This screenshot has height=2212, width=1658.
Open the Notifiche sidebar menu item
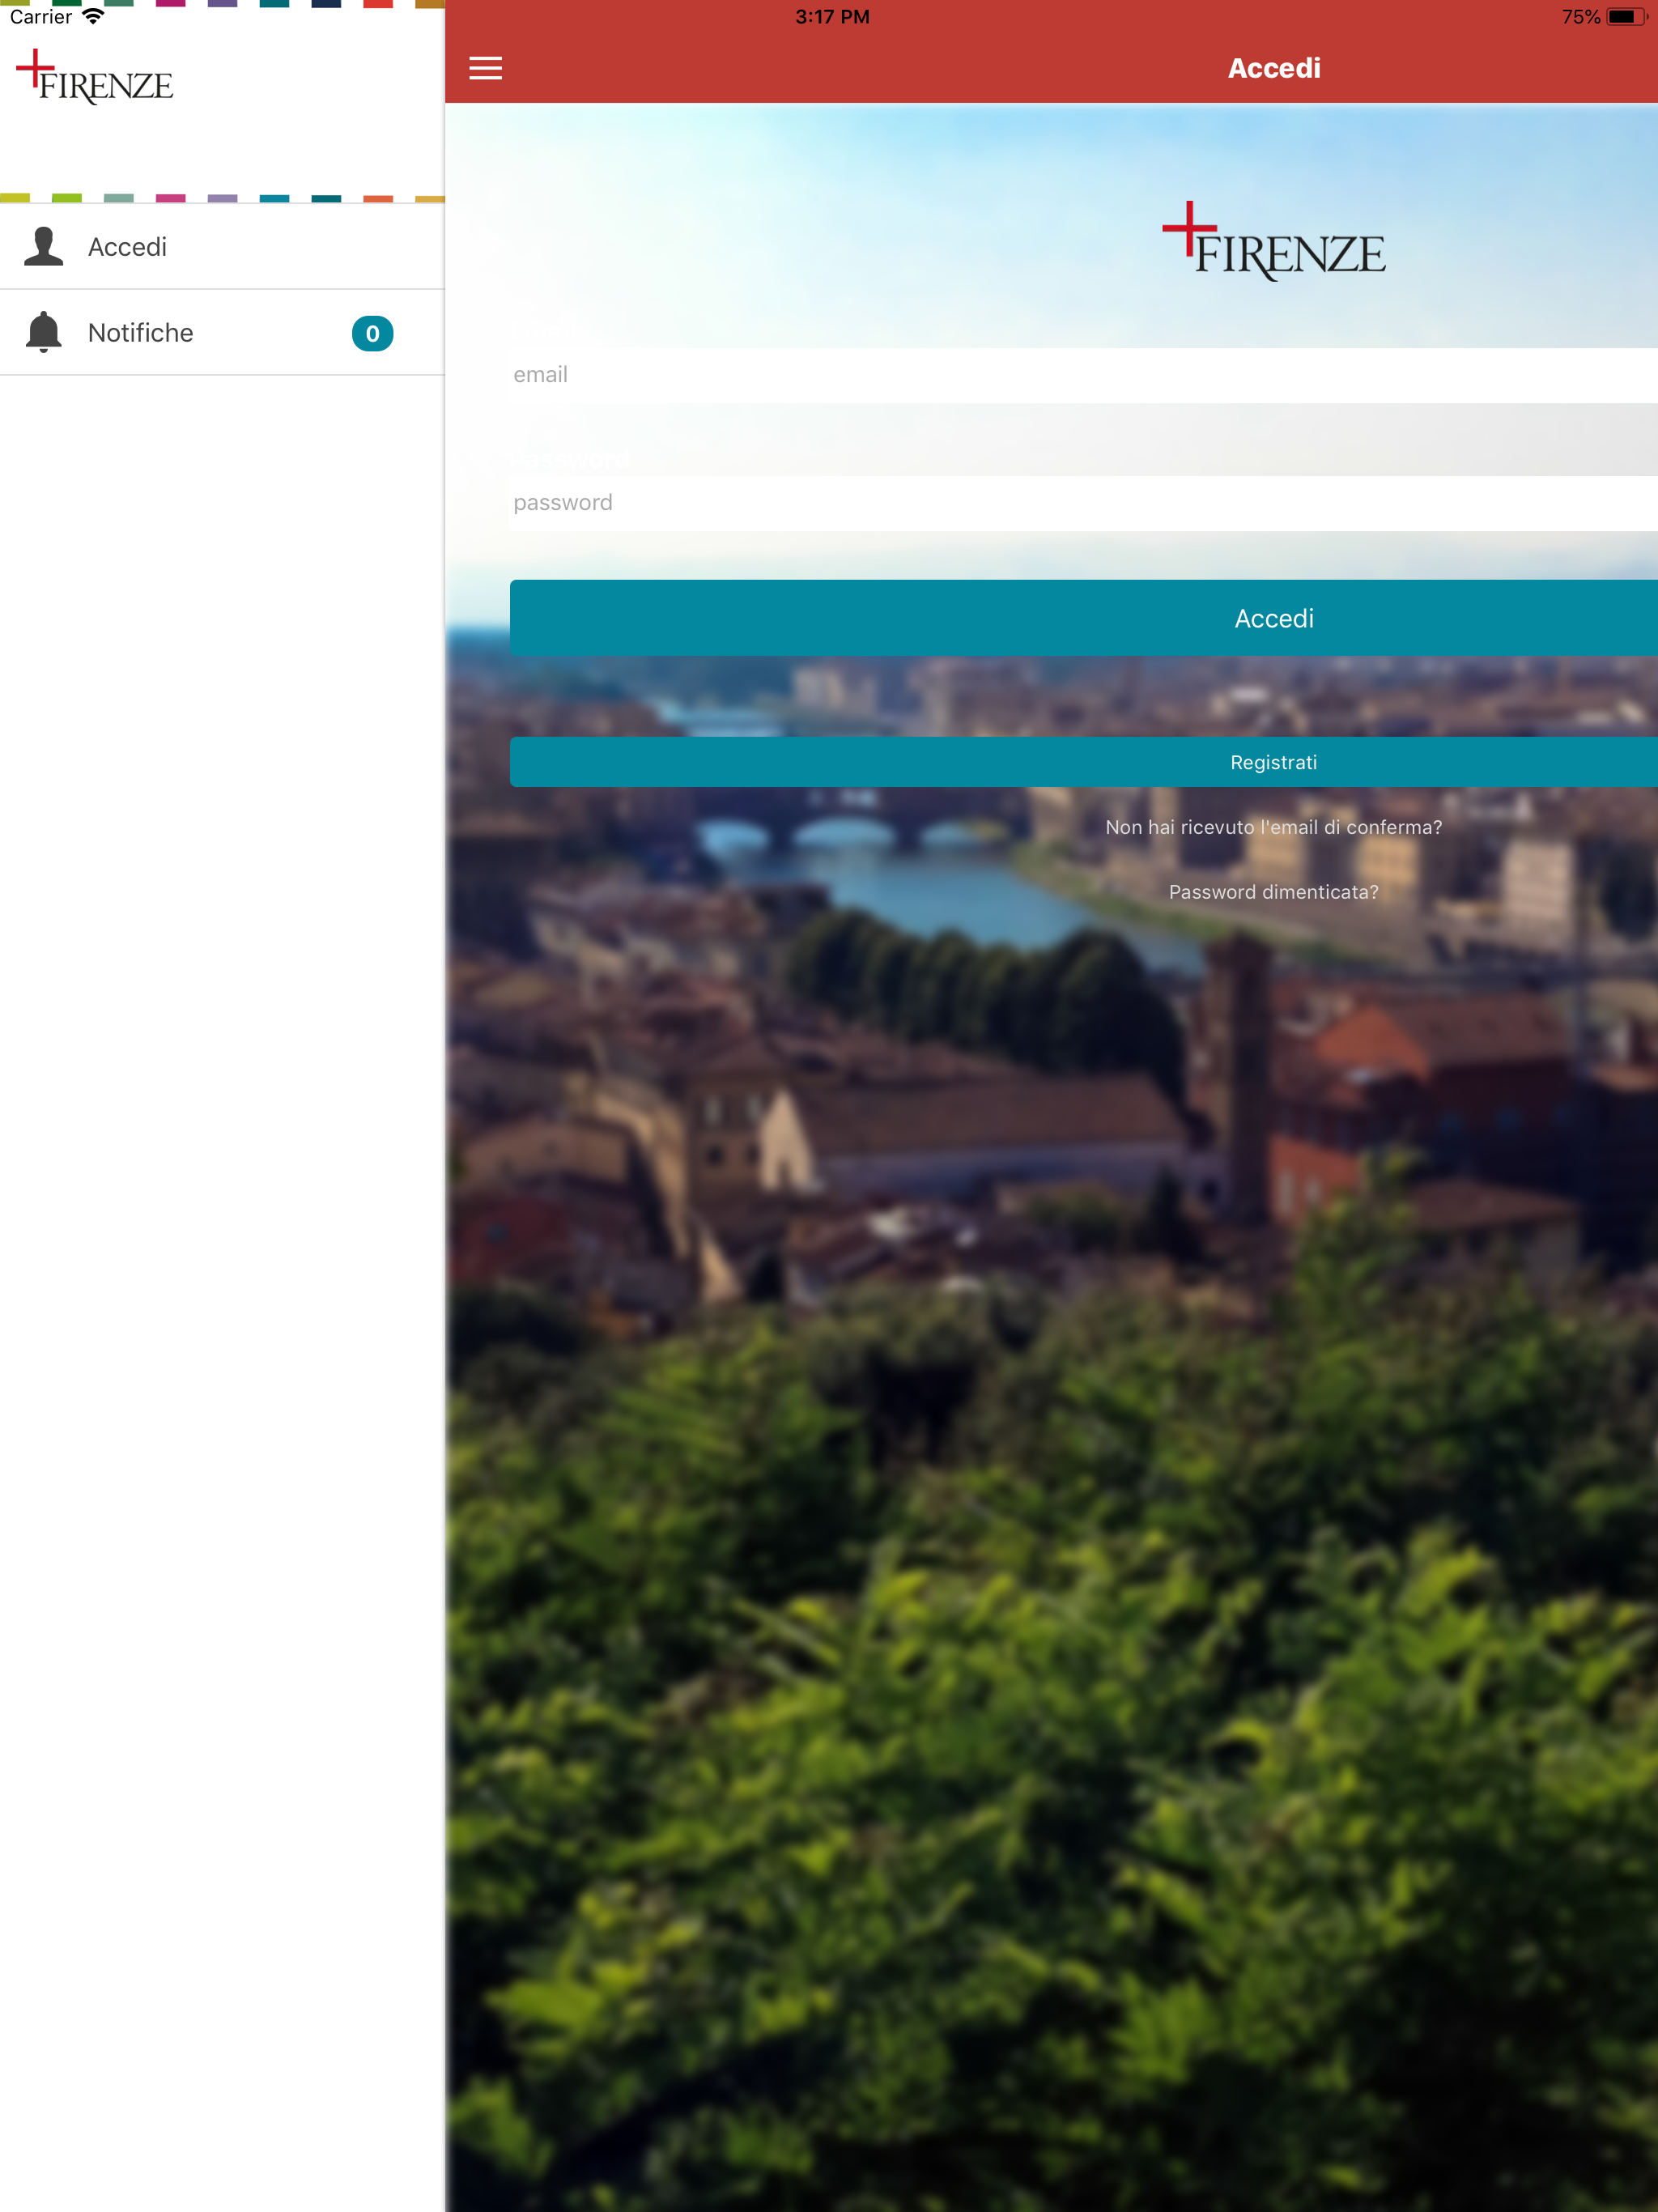click(222, 333)
